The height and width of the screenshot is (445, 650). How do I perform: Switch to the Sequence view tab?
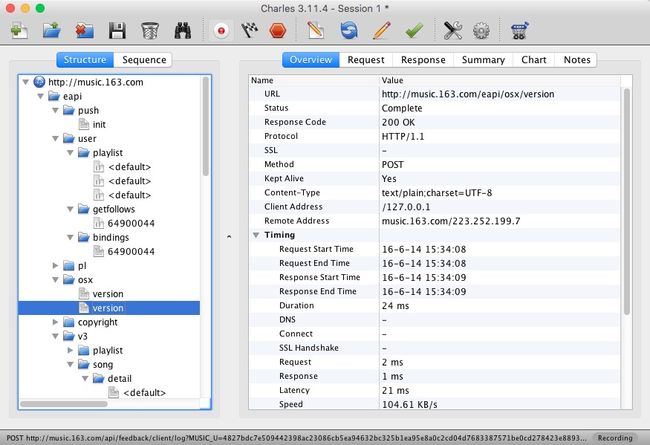coord(144,60)
